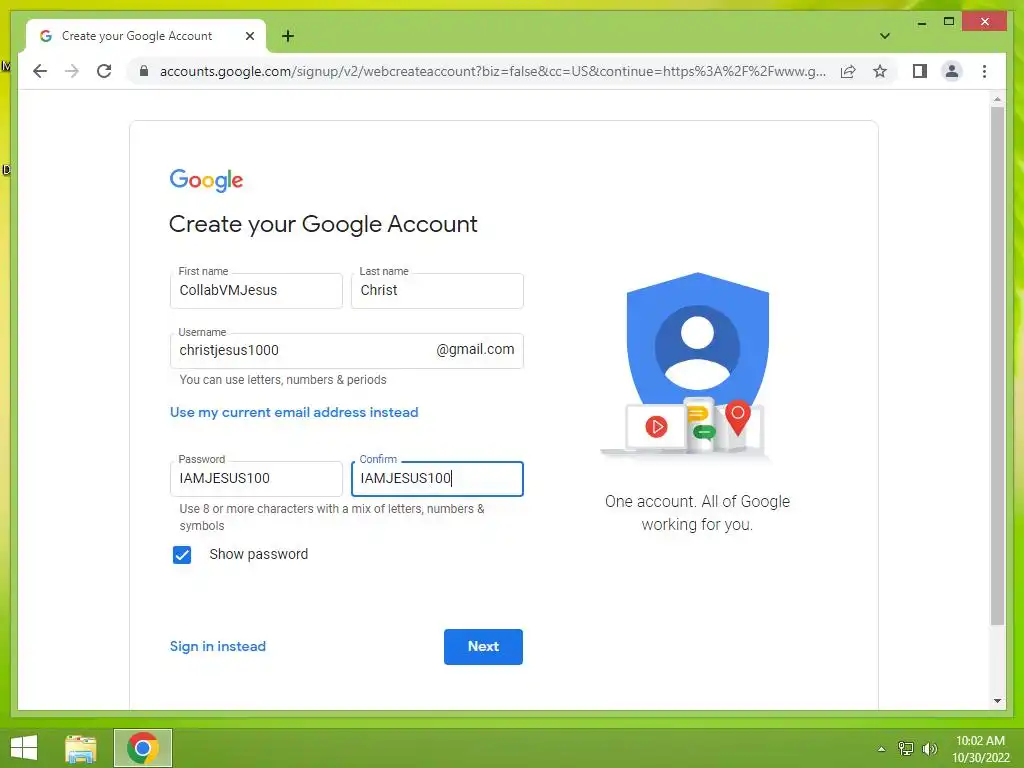Bookmark this page with the star icon
1024x768 pixels.
(x=880, y=71)
